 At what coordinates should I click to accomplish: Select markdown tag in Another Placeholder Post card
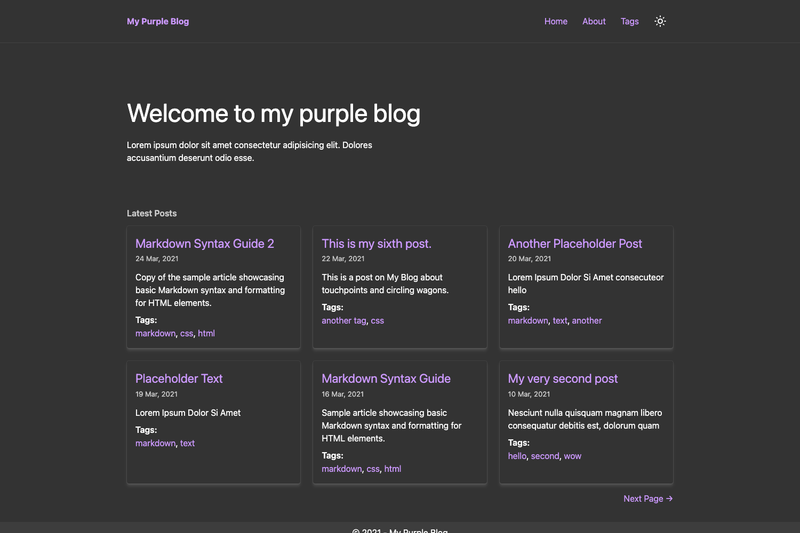(528, 320)
